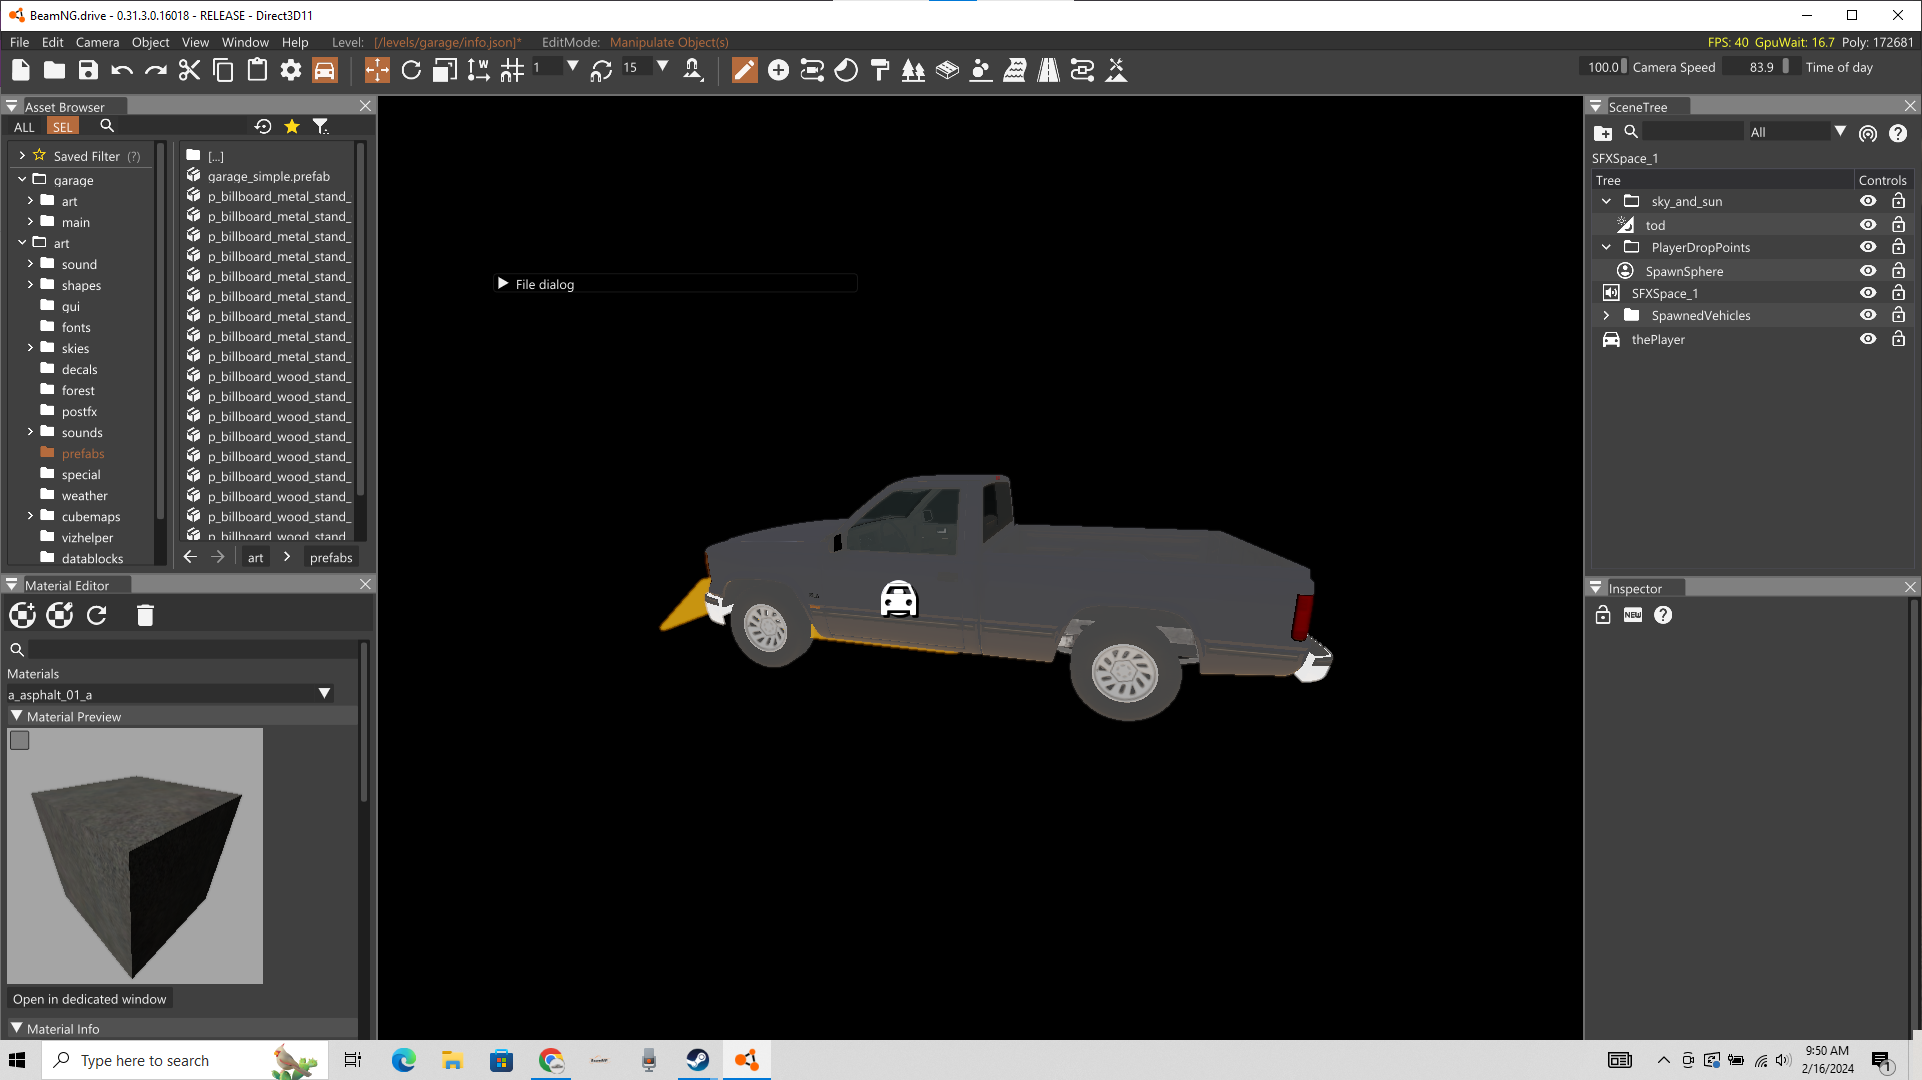Lock thePlayer object

[x=1898, y=339]
